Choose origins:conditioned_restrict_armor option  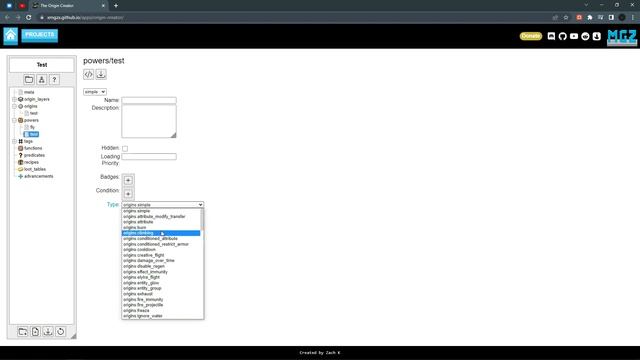pyautogui.click(x=161, y=244)
